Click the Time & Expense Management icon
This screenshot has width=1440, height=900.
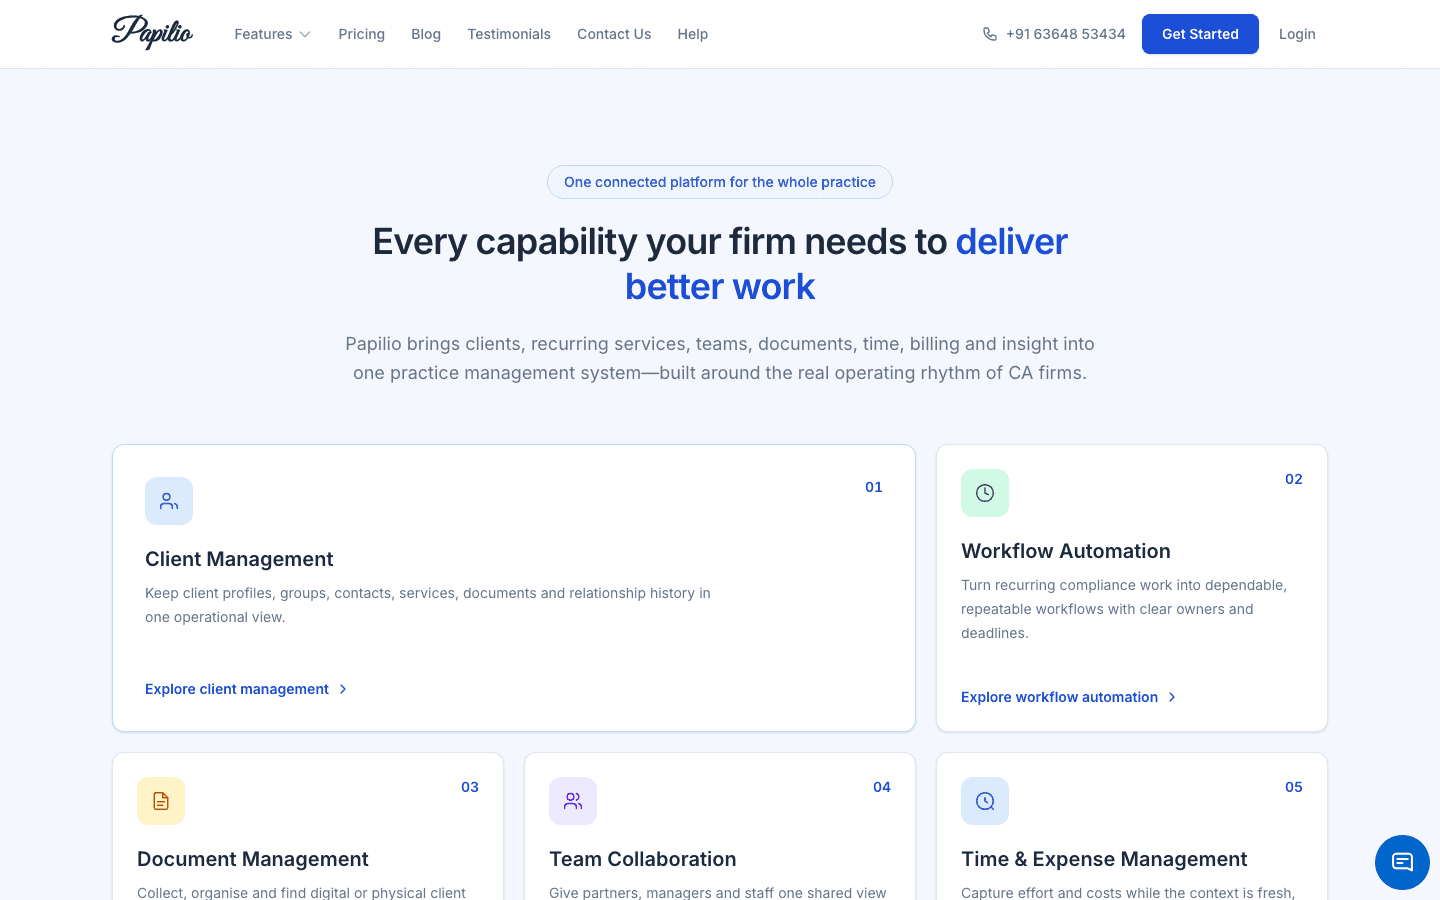tap(985, 801)
